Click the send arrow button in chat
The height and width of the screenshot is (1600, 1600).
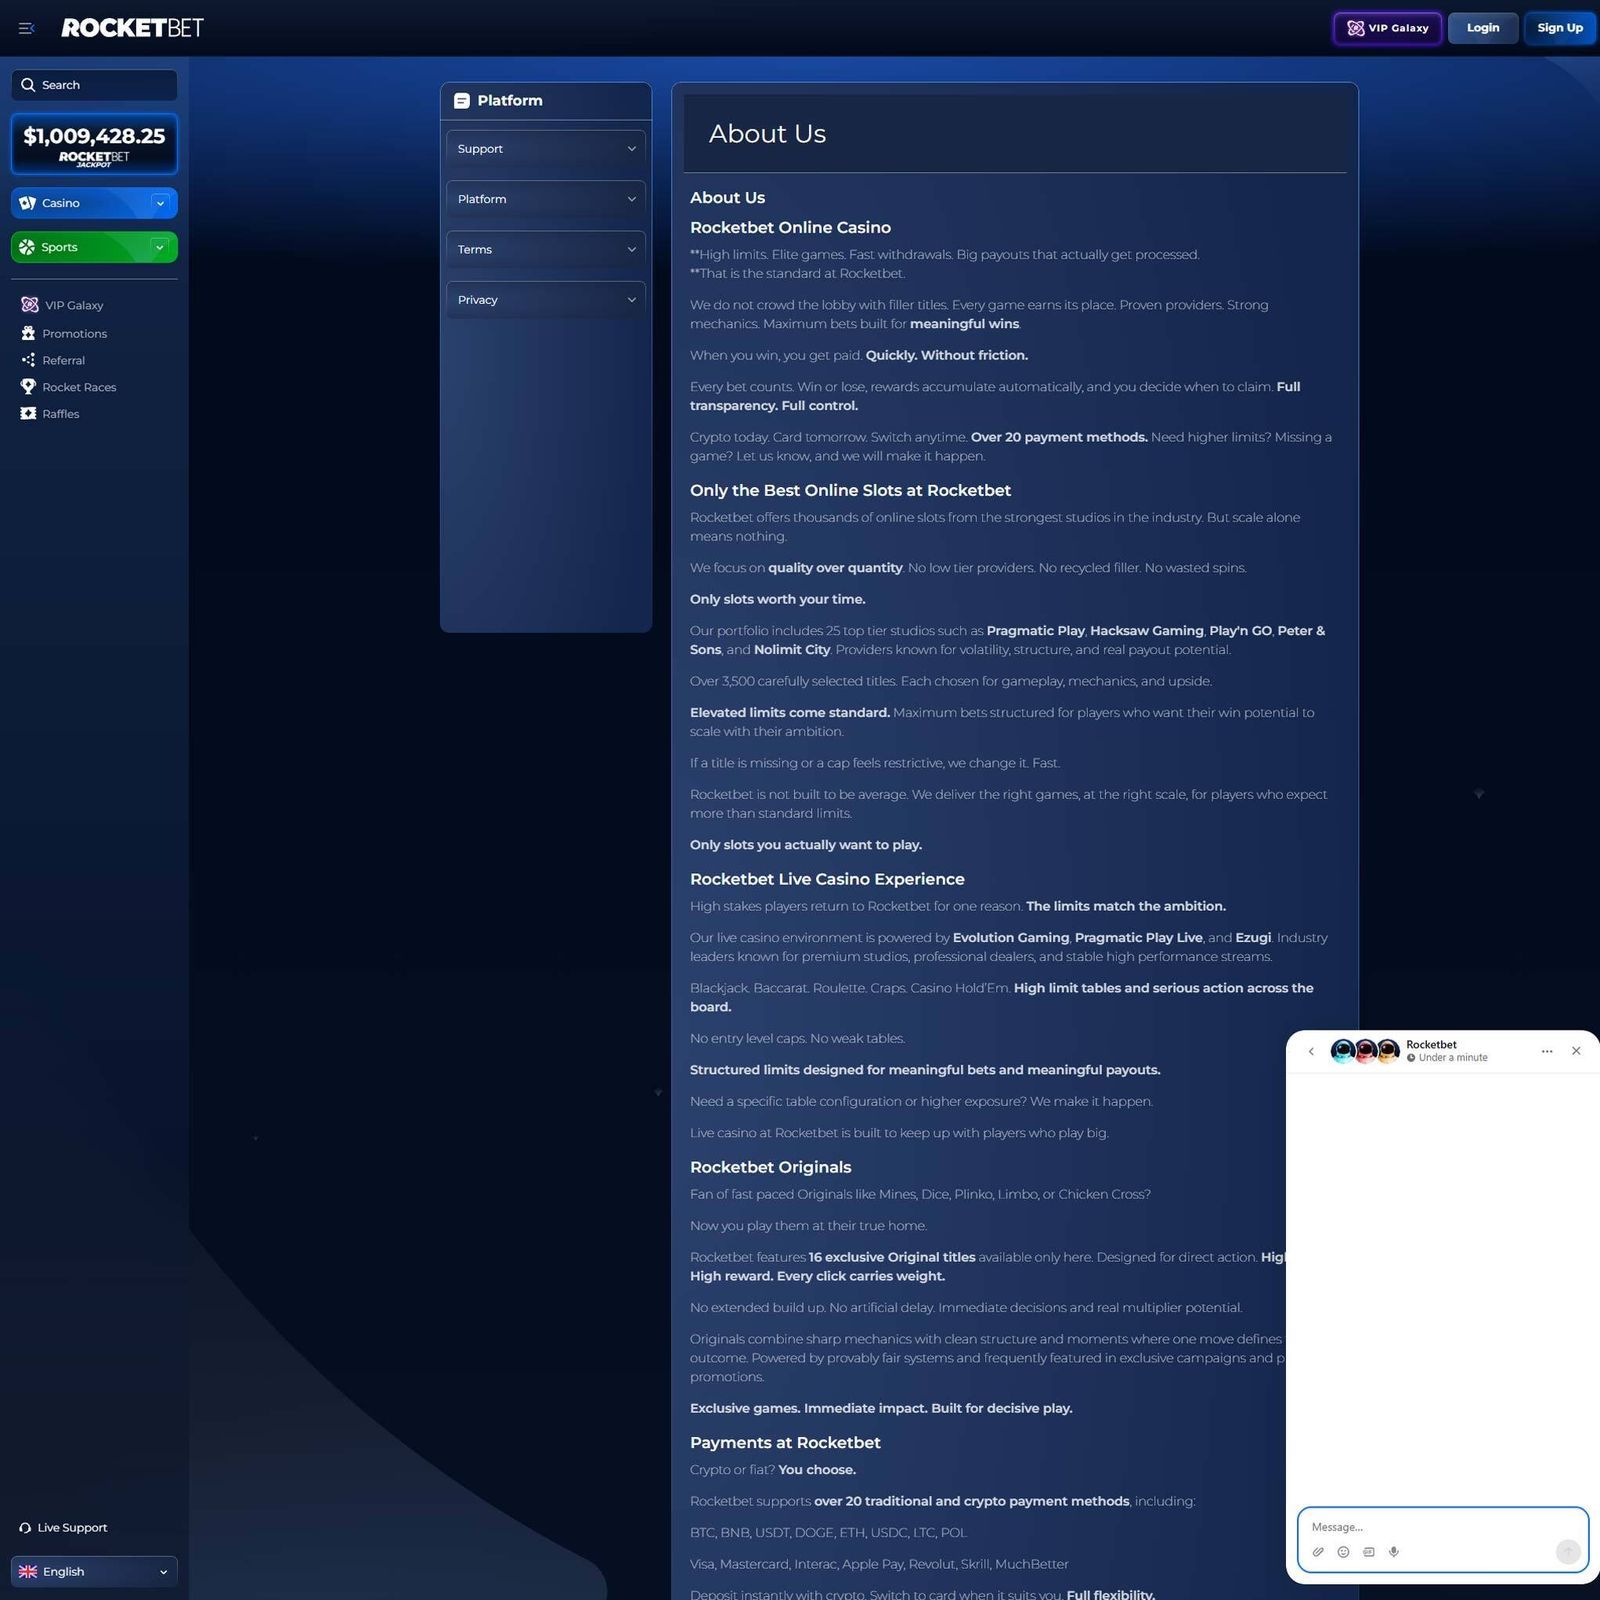[x=1568, y=1551]
